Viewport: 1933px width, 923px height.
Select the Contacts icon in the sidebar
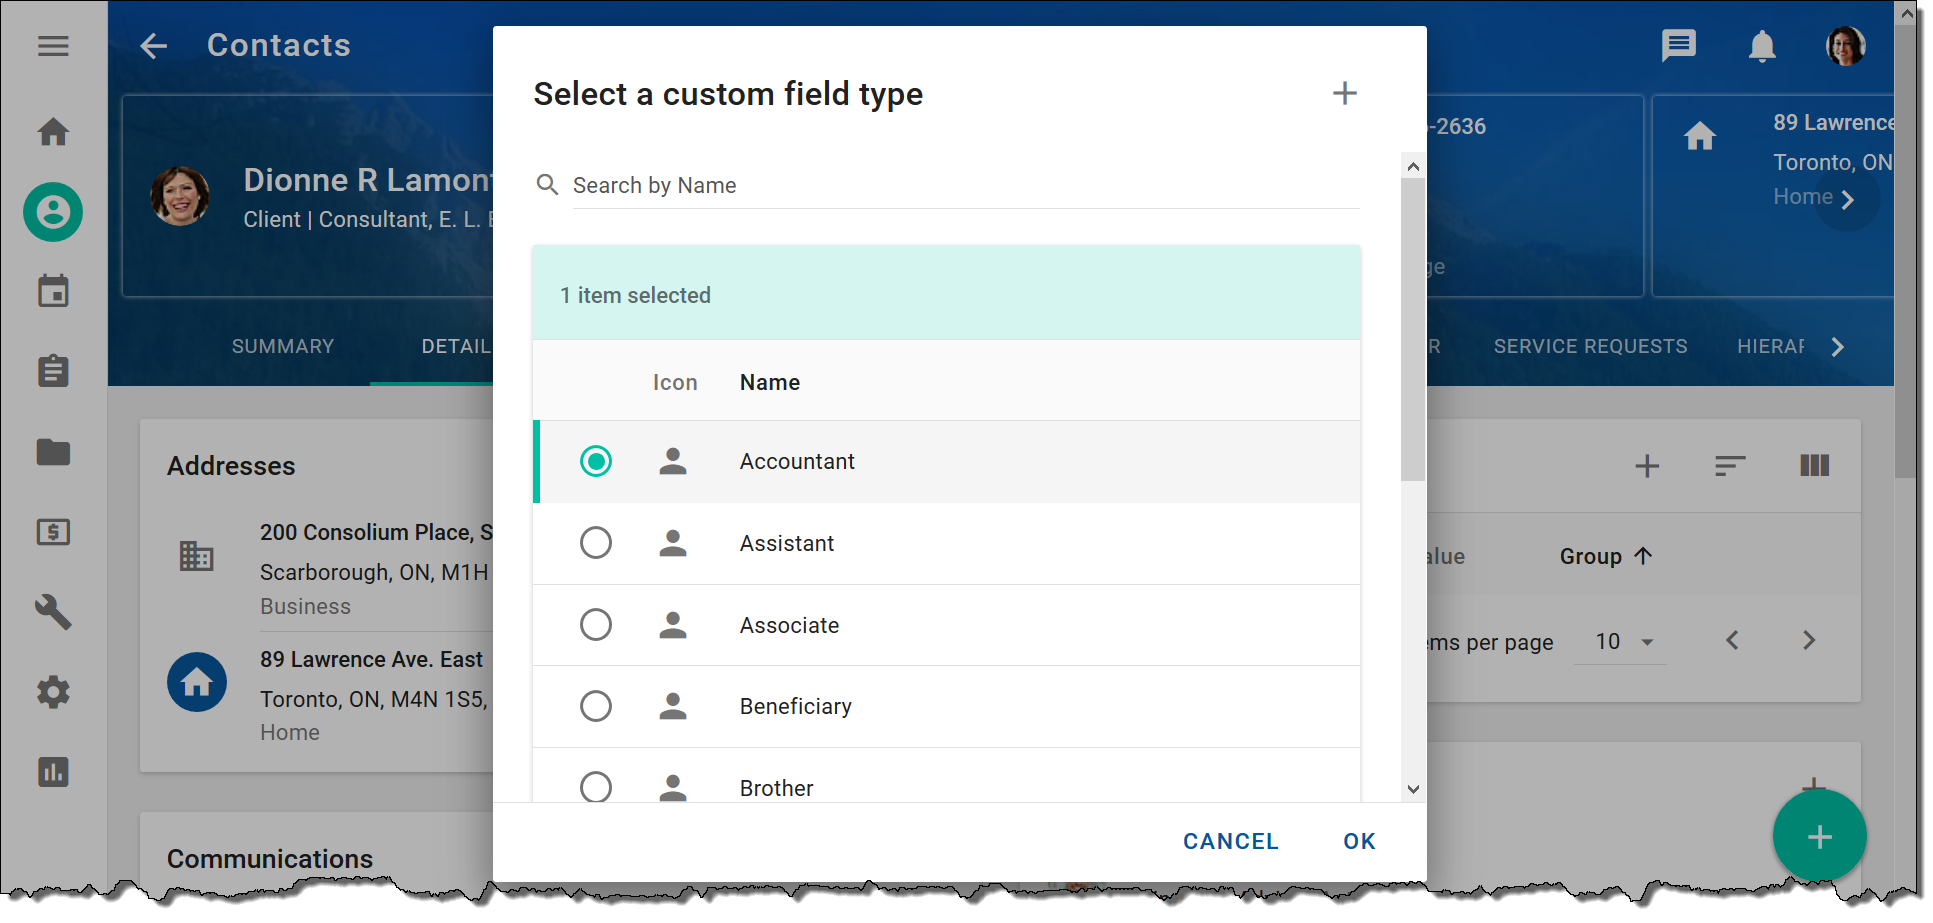52,212
